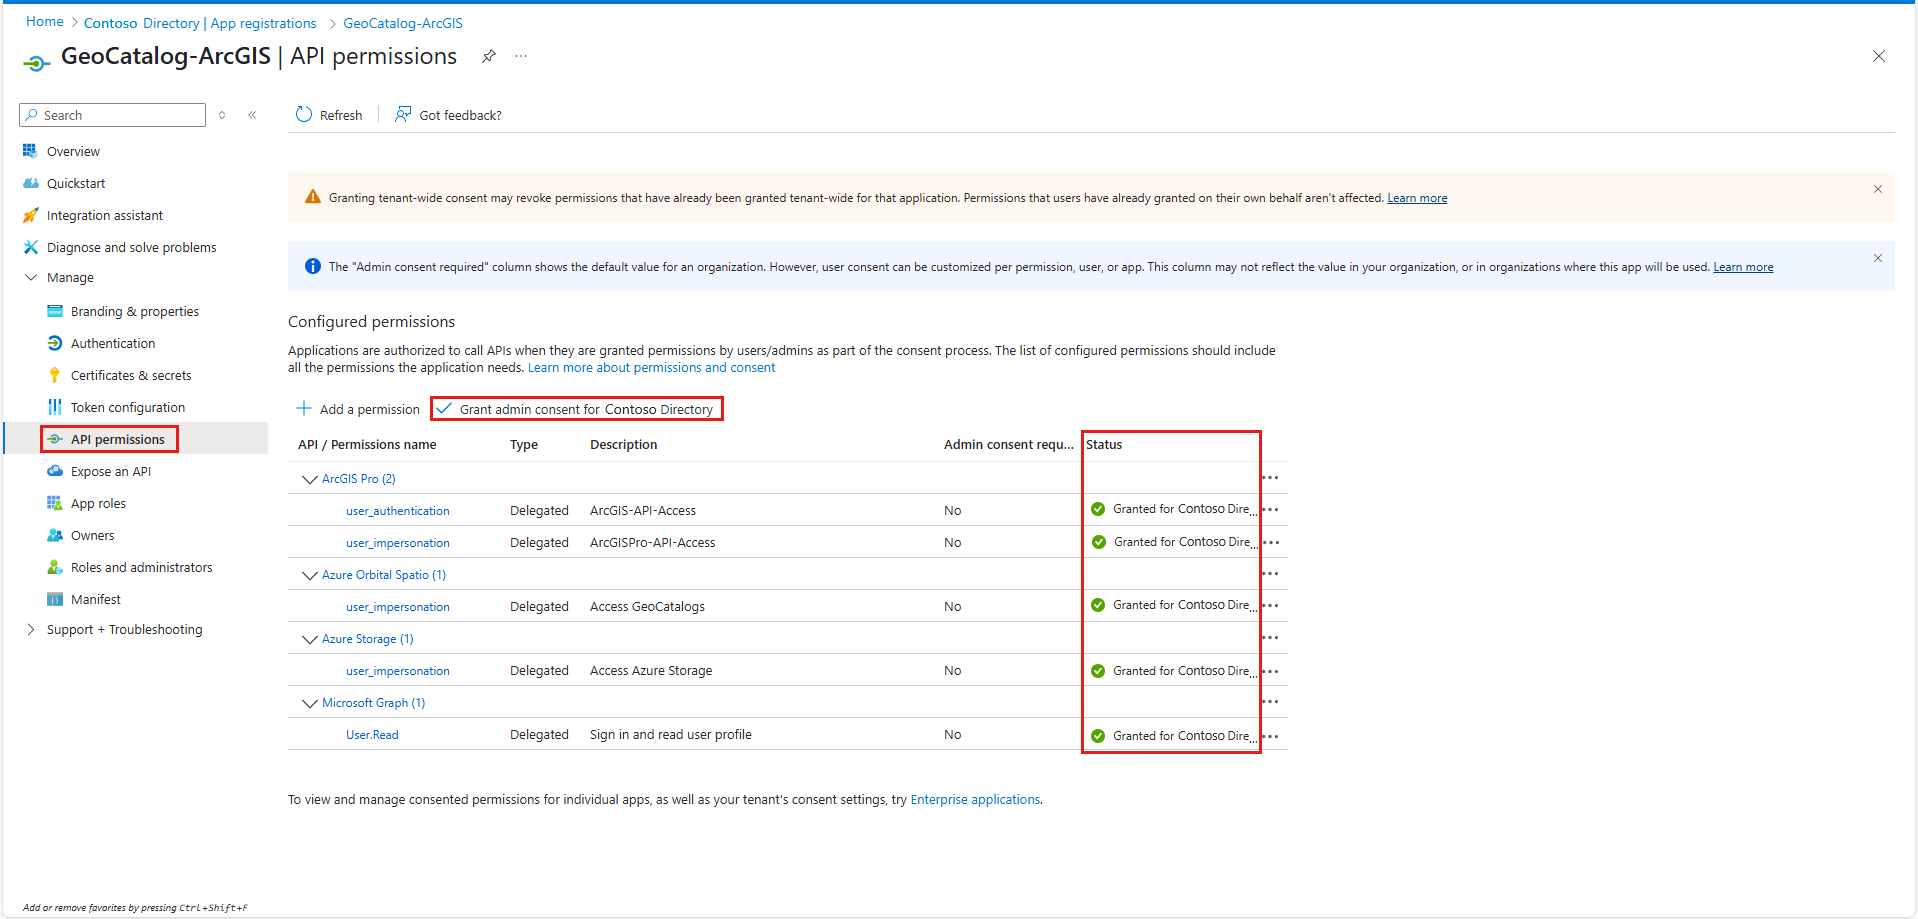This screenshot has width=1918, height=919.
Task: Collapse the left navigation menu with double chevron
Action: point(252,115)
